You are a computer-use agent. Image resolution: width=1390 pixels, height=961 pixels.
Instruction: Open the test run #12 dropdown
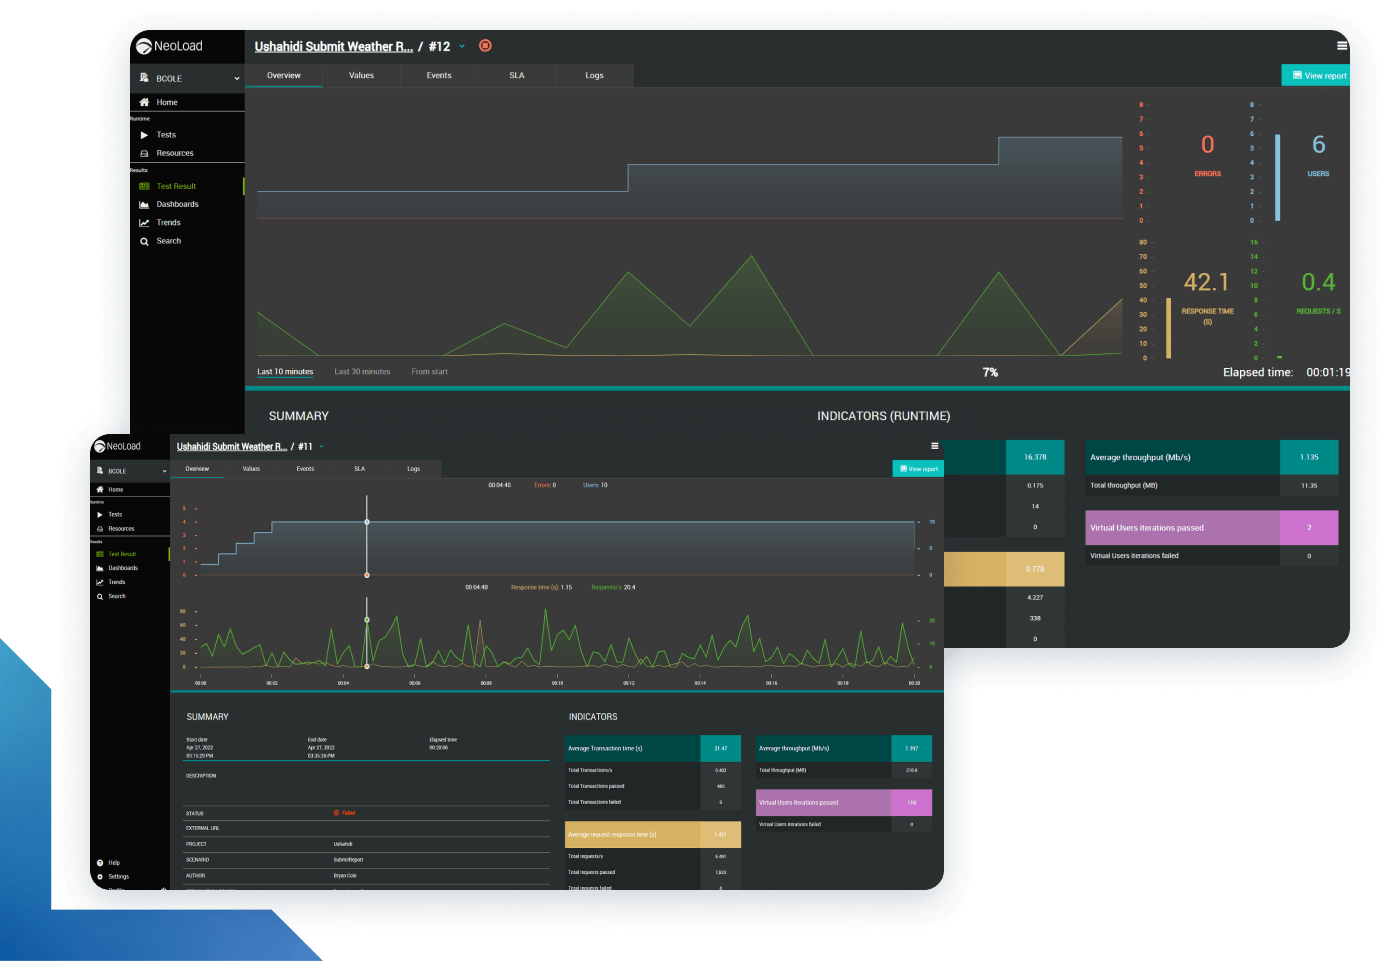click(x=461, y=46)
